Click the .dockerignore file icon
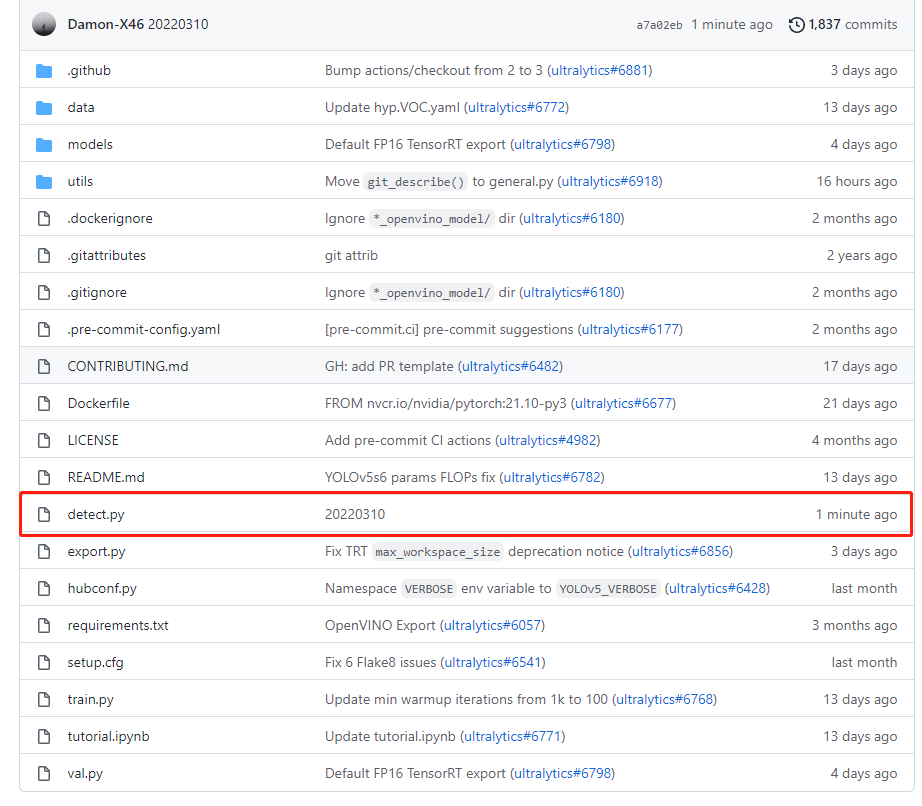The width and height of the screenshot is (922, 806). point(44,219)
